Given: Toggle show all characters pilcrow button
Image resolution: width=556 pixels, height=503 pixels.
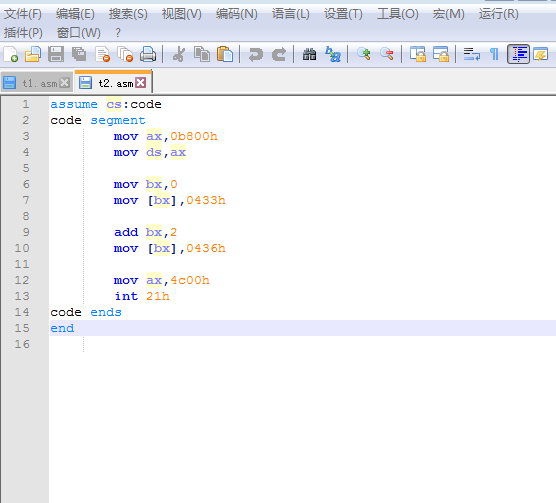Looking at the screenshot, I should (x=494, y=55).
